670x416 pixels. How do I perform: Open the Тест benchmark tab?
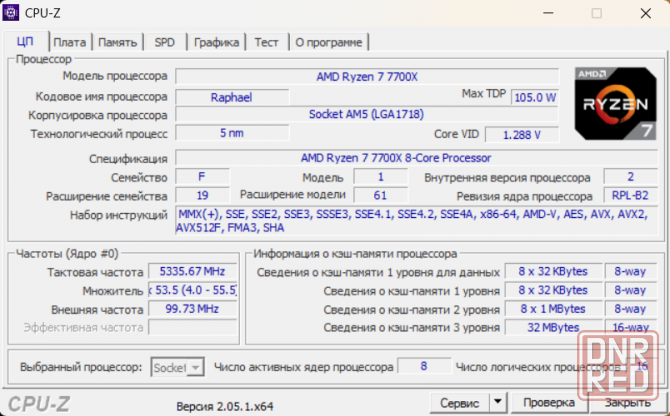pyautogui.click(x=266, y=42)
